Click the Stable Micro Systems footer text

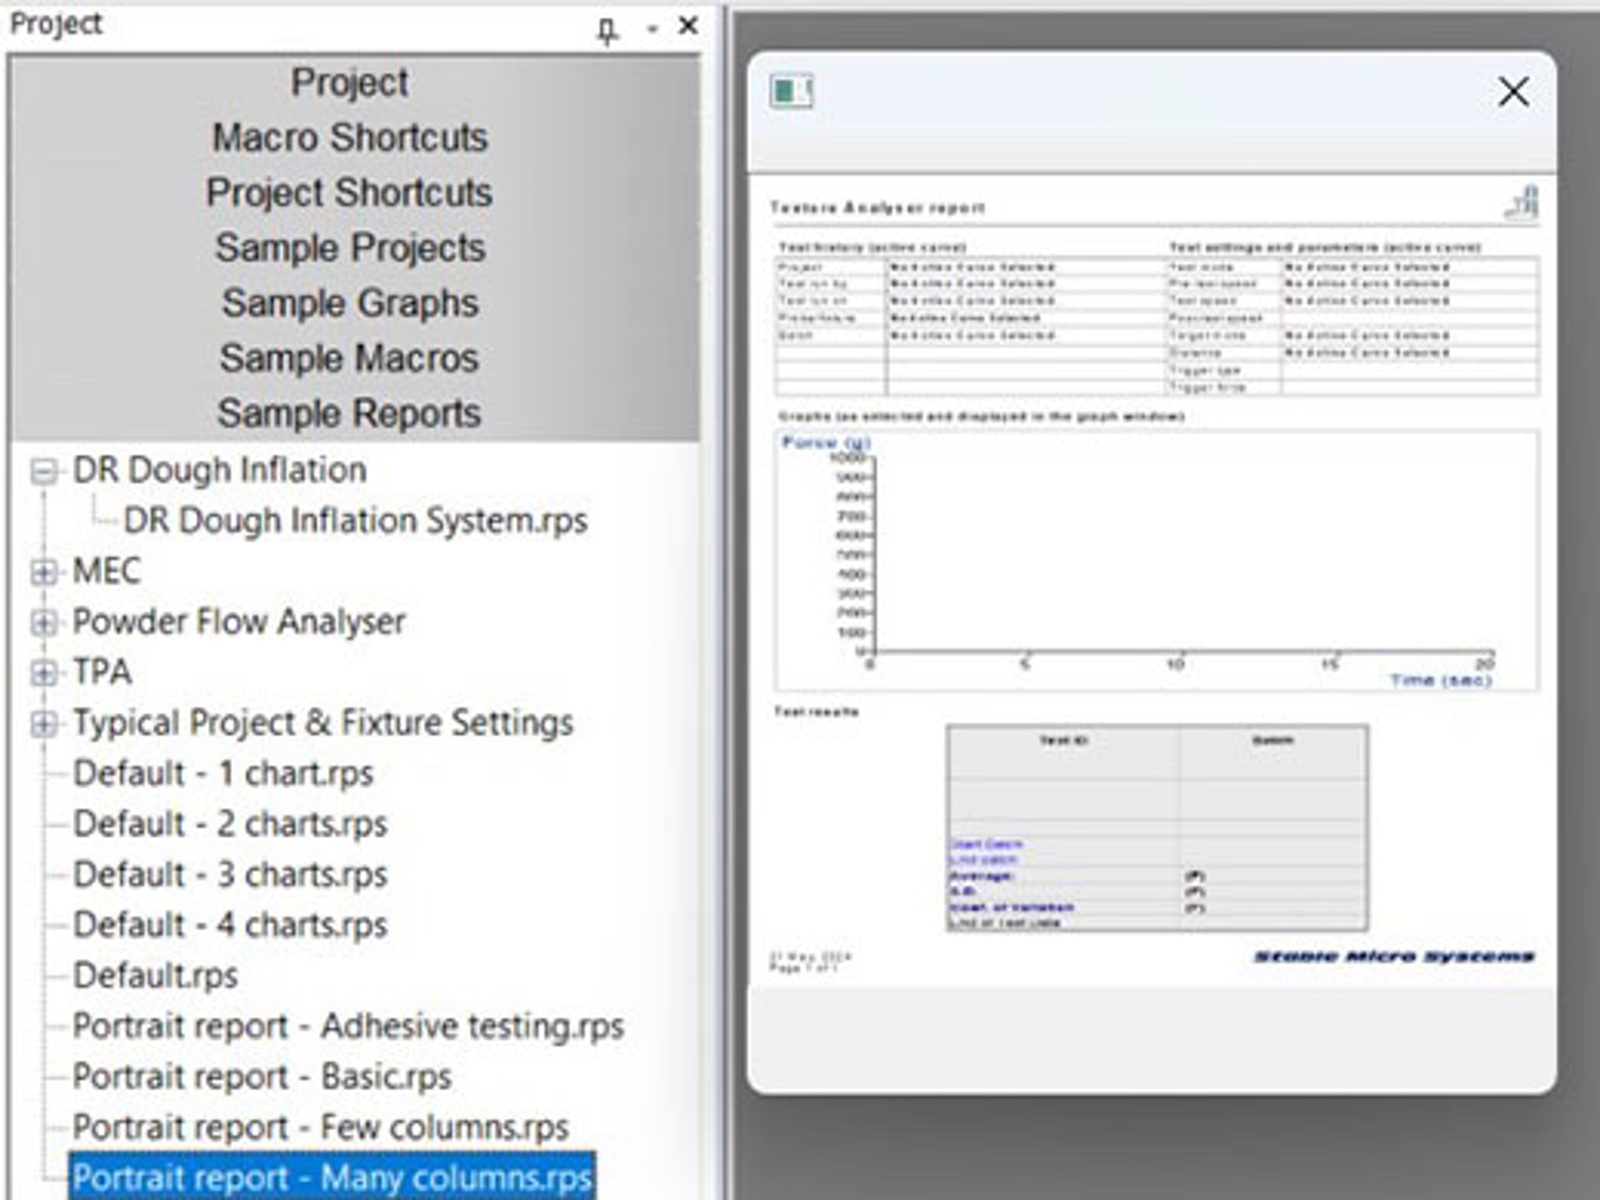[1394, 957]
